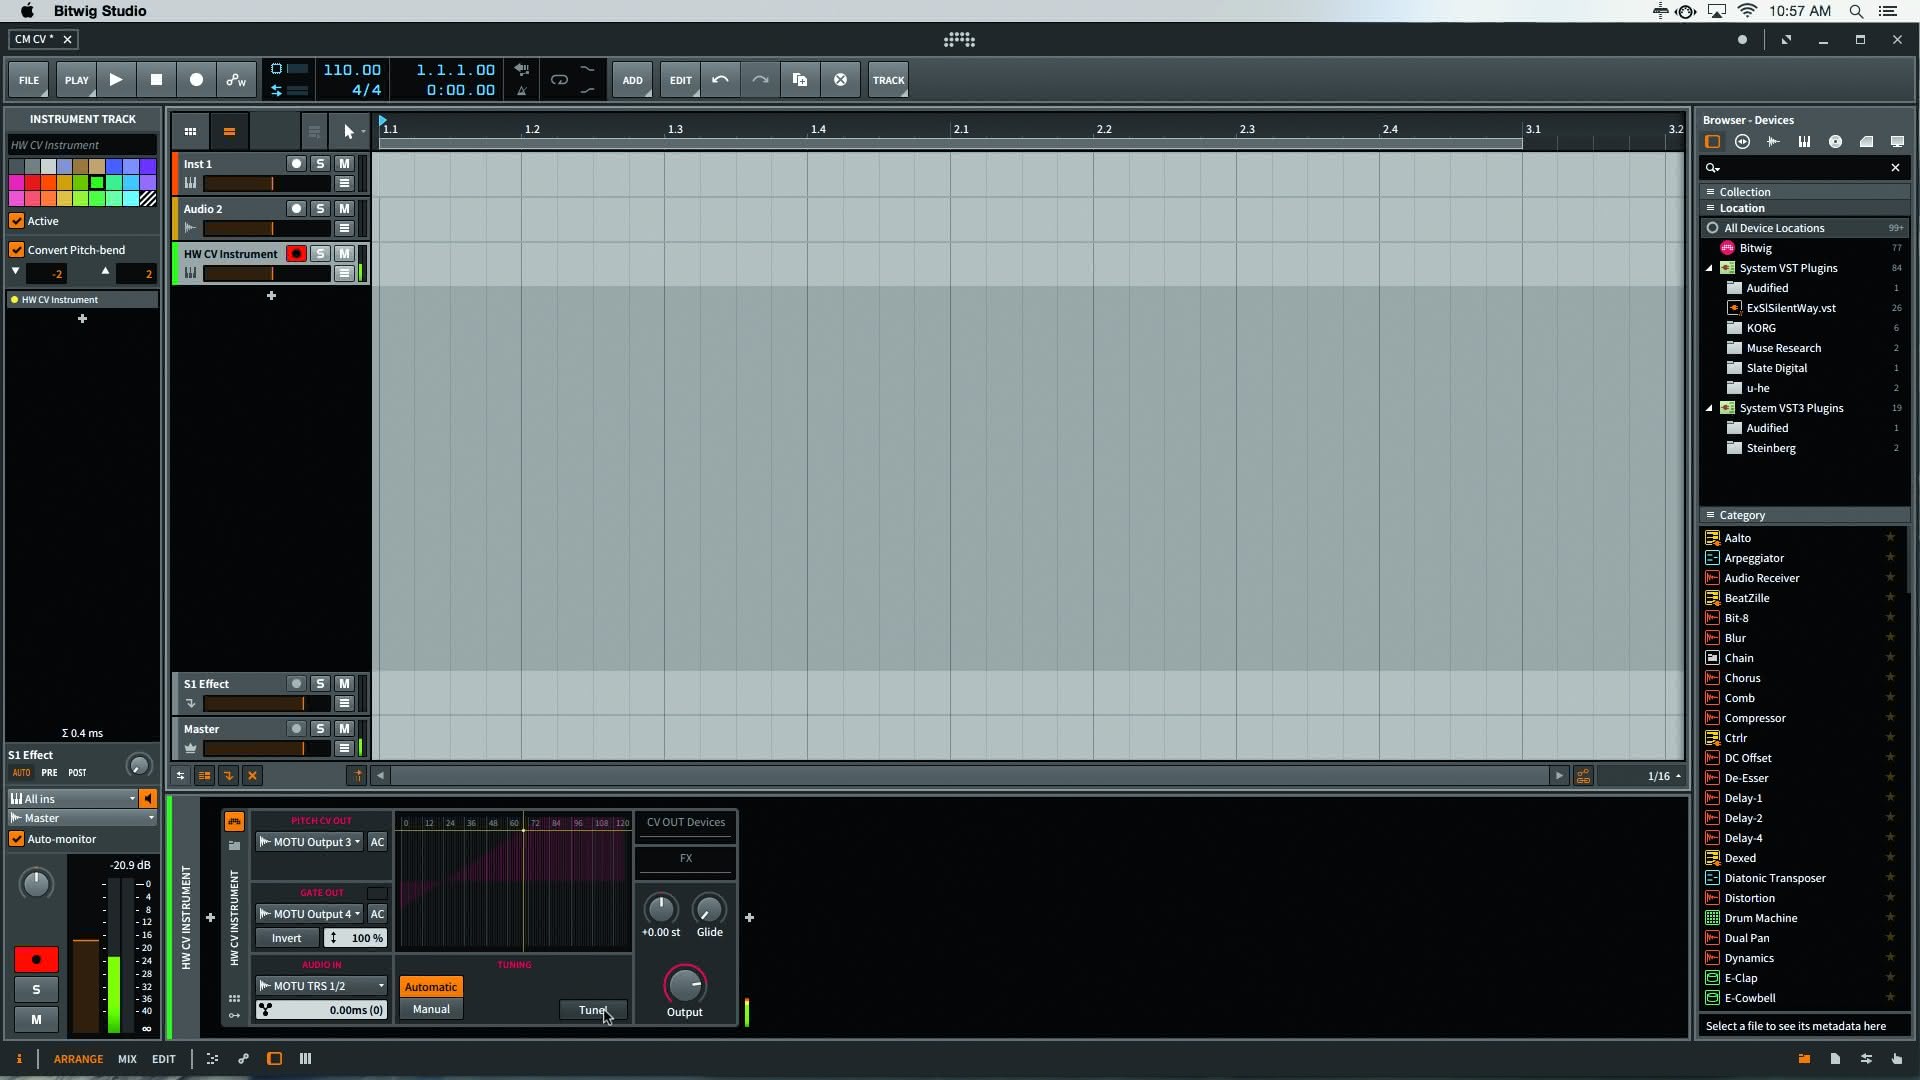Solo the Inst 1 track
This screenshot has height=1080, width=1920.
(320, 164)
